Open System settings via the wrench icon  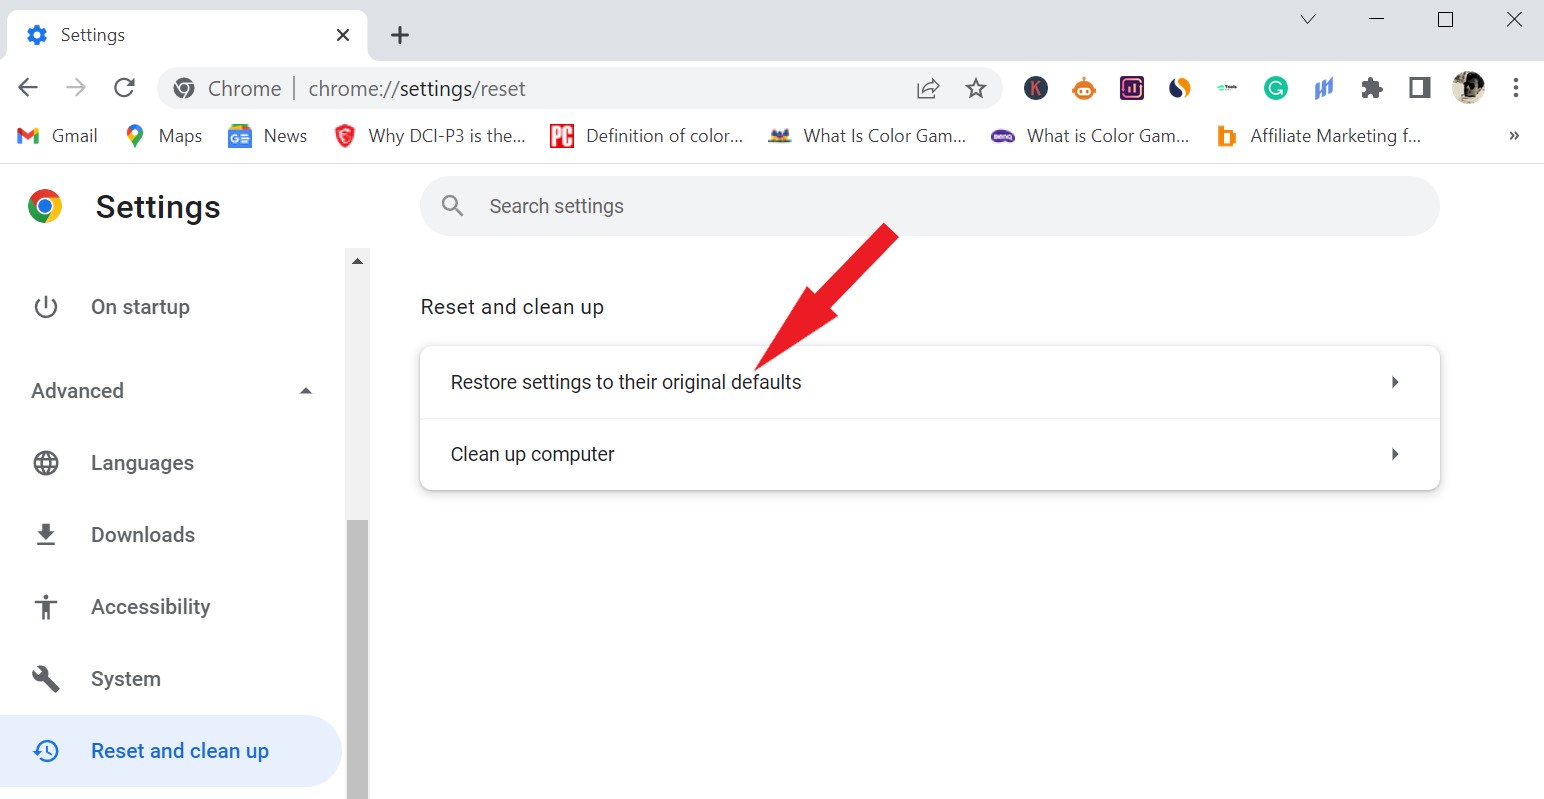point(45,678)
